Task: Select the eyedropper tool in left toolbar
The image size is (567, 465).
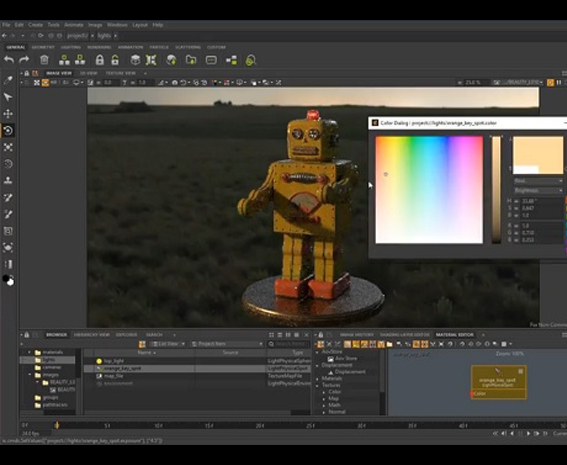Action: [8, 80]
